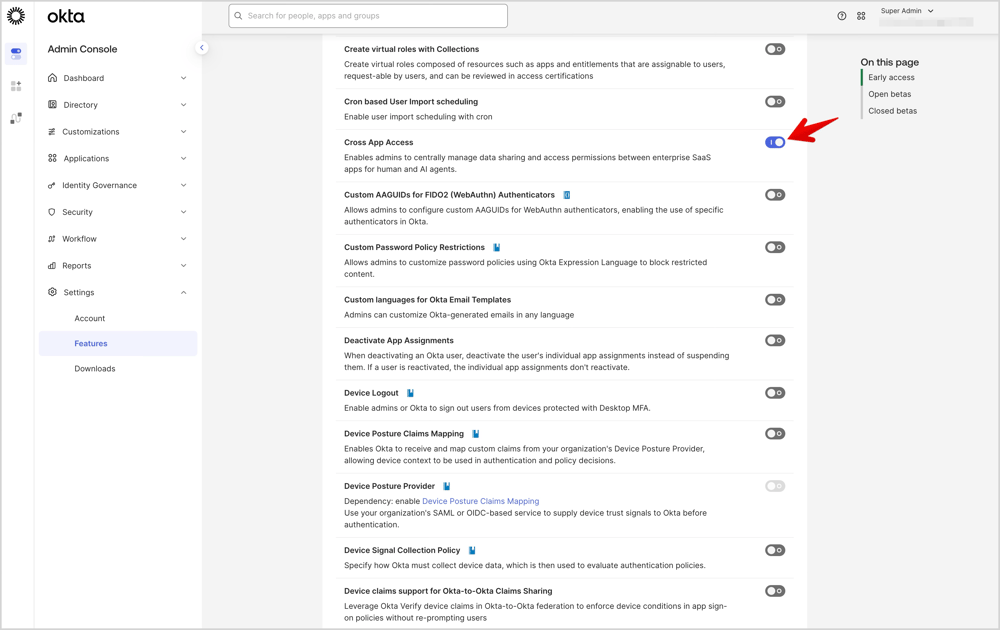Open the apps grid icon in header
Screen dimensions: 1000x630
tap(861, 16)
